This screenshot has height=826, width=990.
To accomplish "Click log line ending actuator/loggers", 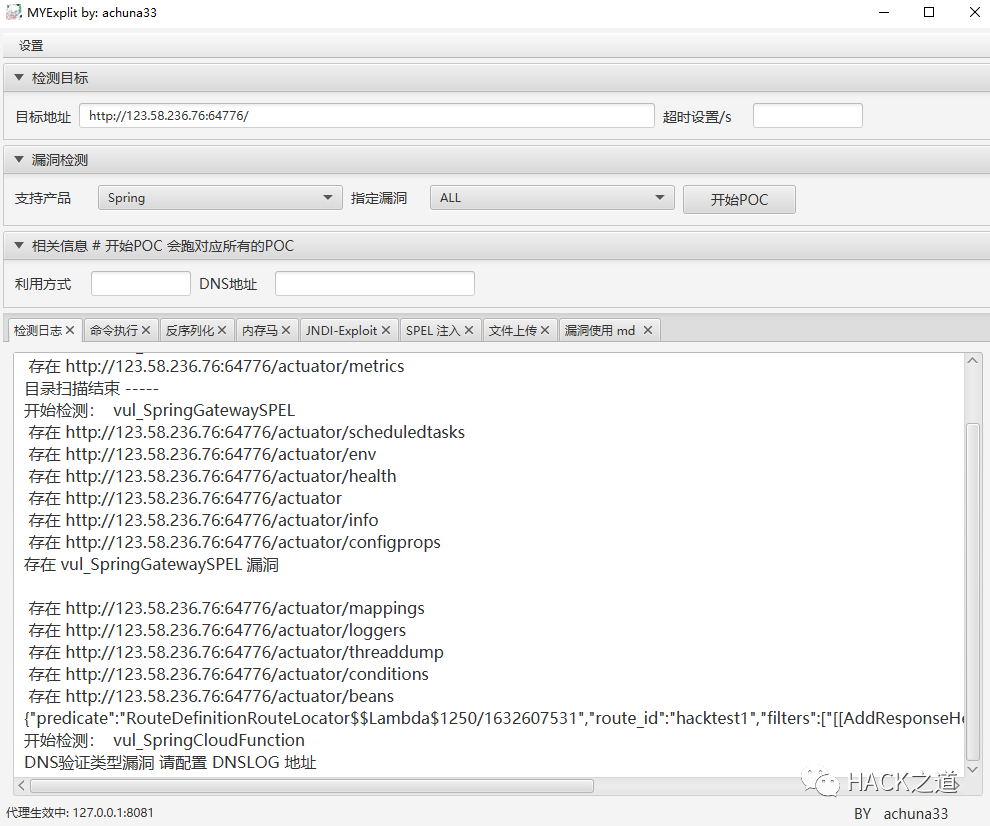I will (217, 630).
